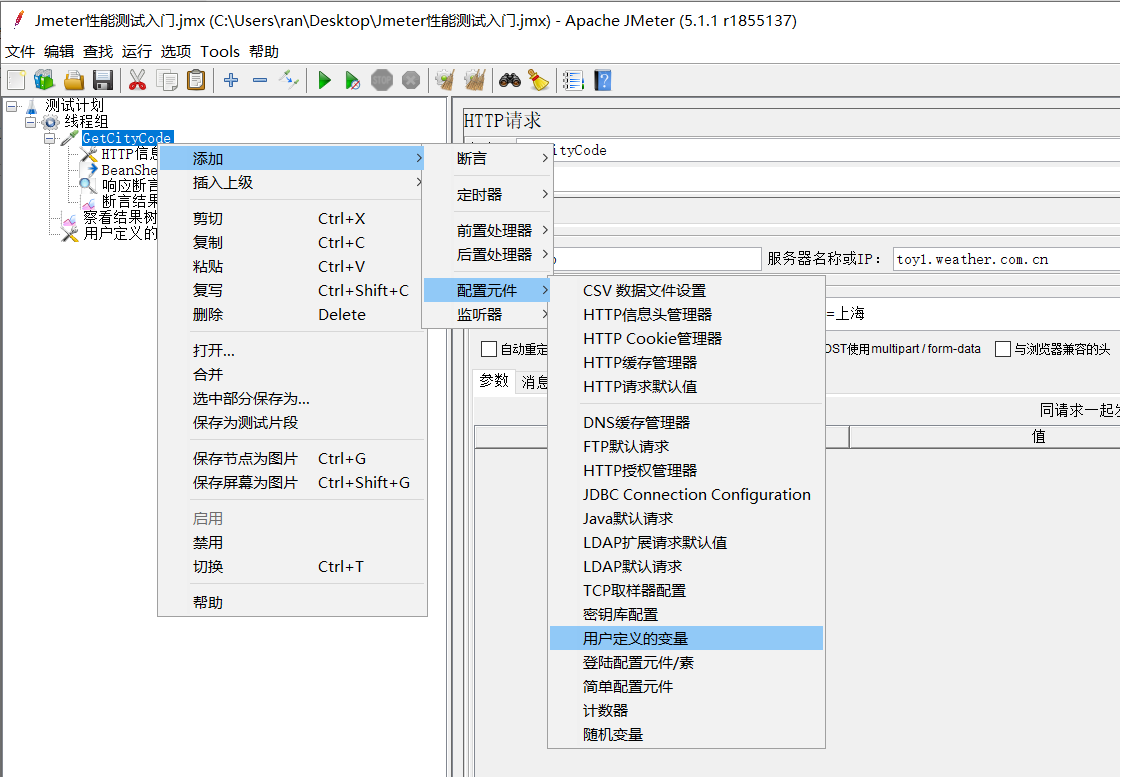This screenshot has width=1121, height=777.
Task: Select the 线程组 tree item
Action: point(87,122)
